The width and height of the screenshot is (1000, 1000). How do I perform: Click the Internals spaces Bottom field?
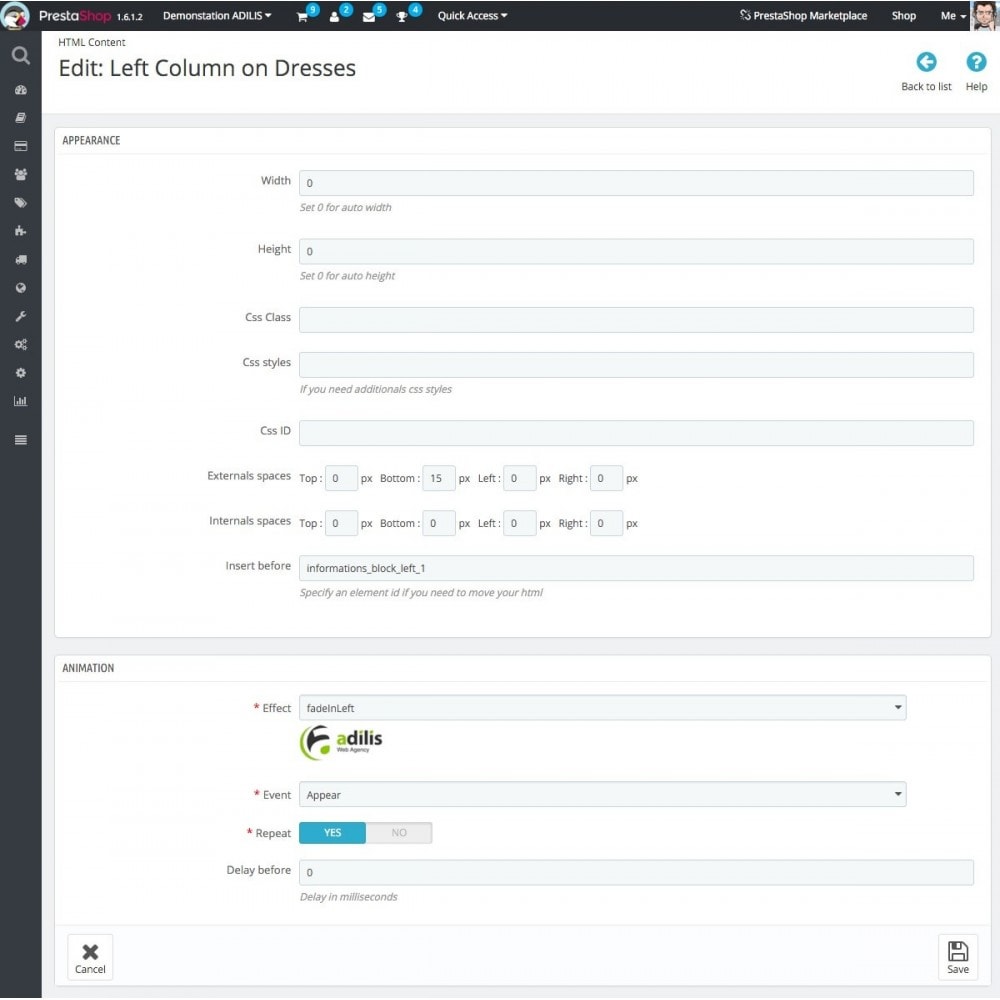(x=439, y=523)
